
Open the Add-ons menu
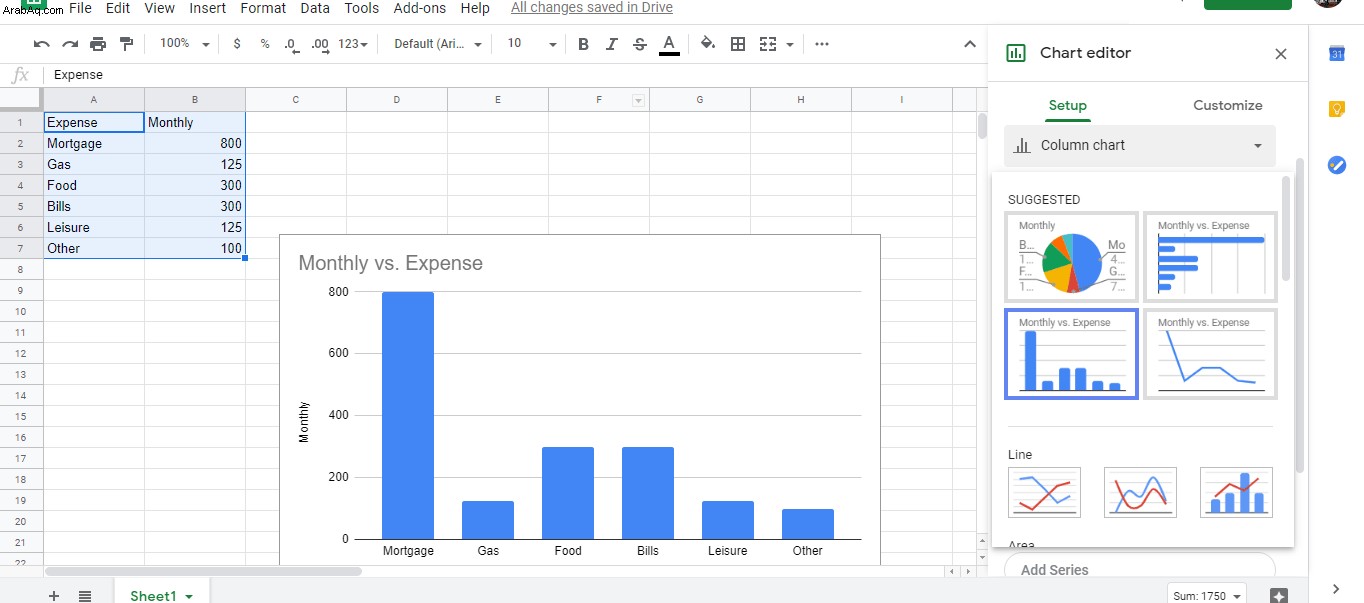tap(421, 8)
